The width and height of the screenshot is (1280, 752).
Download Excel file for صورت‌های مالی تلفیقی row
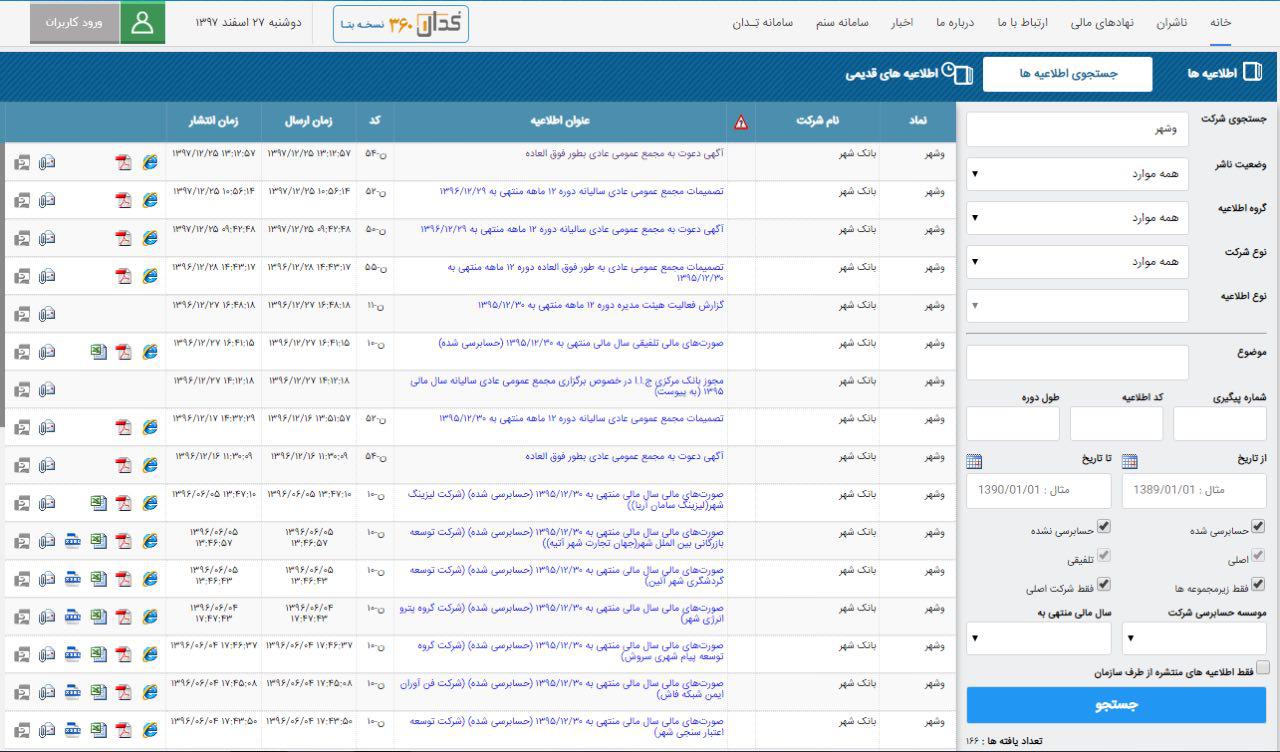coord(98,352)
